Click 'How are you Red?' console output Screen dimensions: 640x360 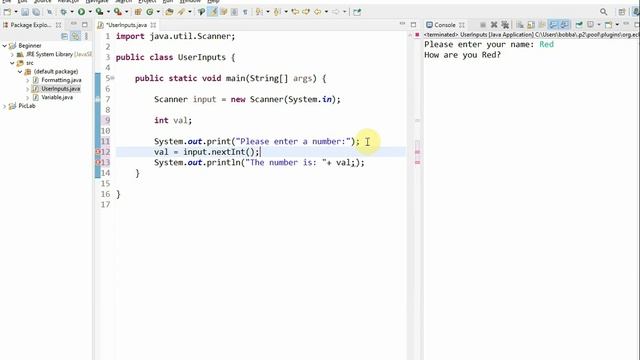[x=462, y=55]
